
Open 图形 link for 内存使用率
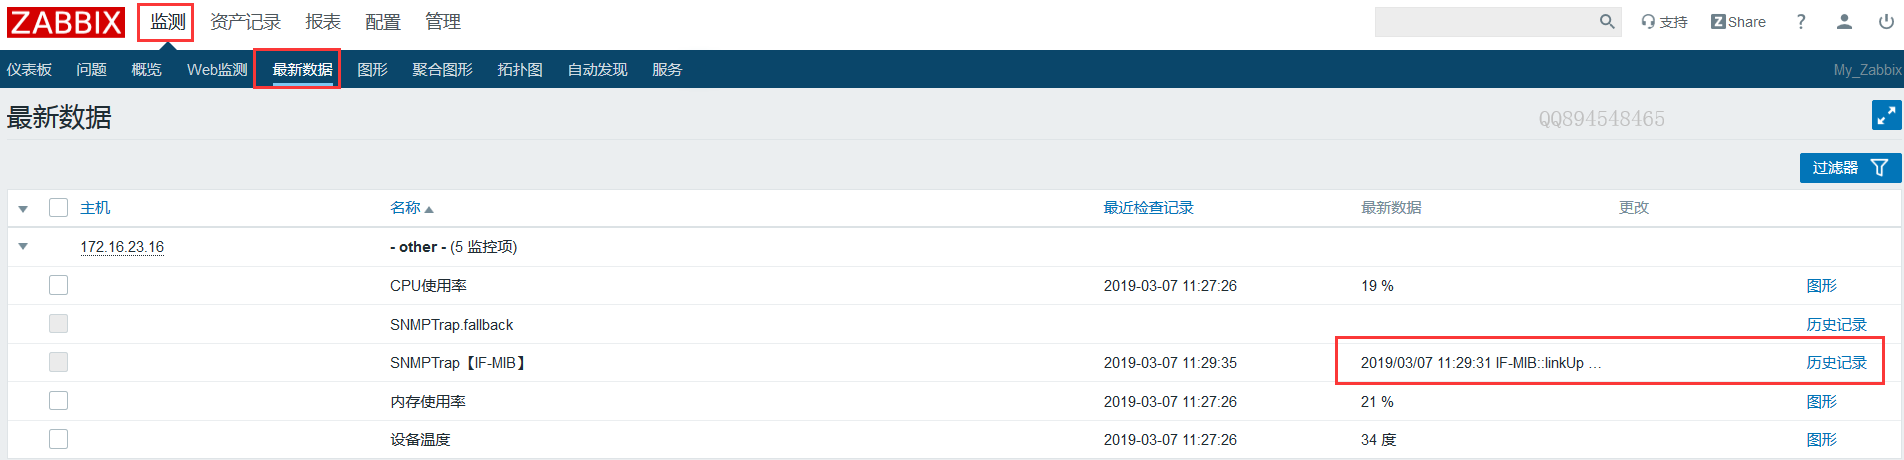pos(1821,402)
